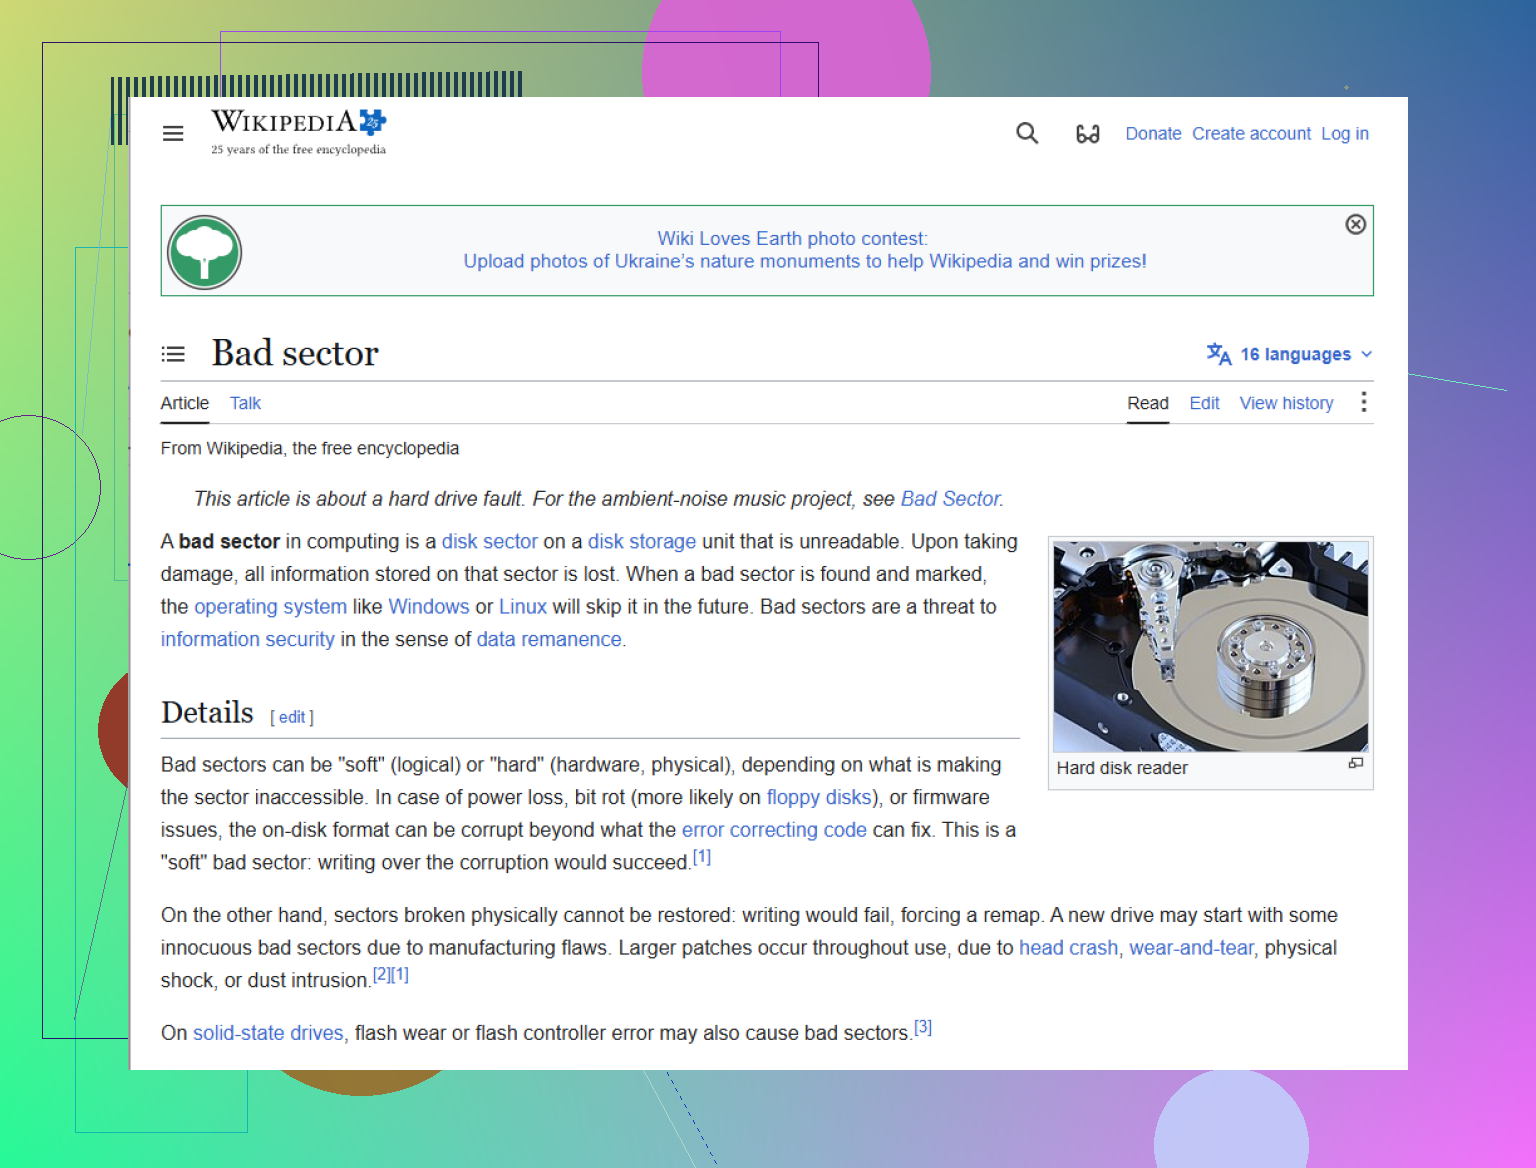Click the Donate link
Viewport: 1536px width, 1168px height.
tap(1153, 133)
